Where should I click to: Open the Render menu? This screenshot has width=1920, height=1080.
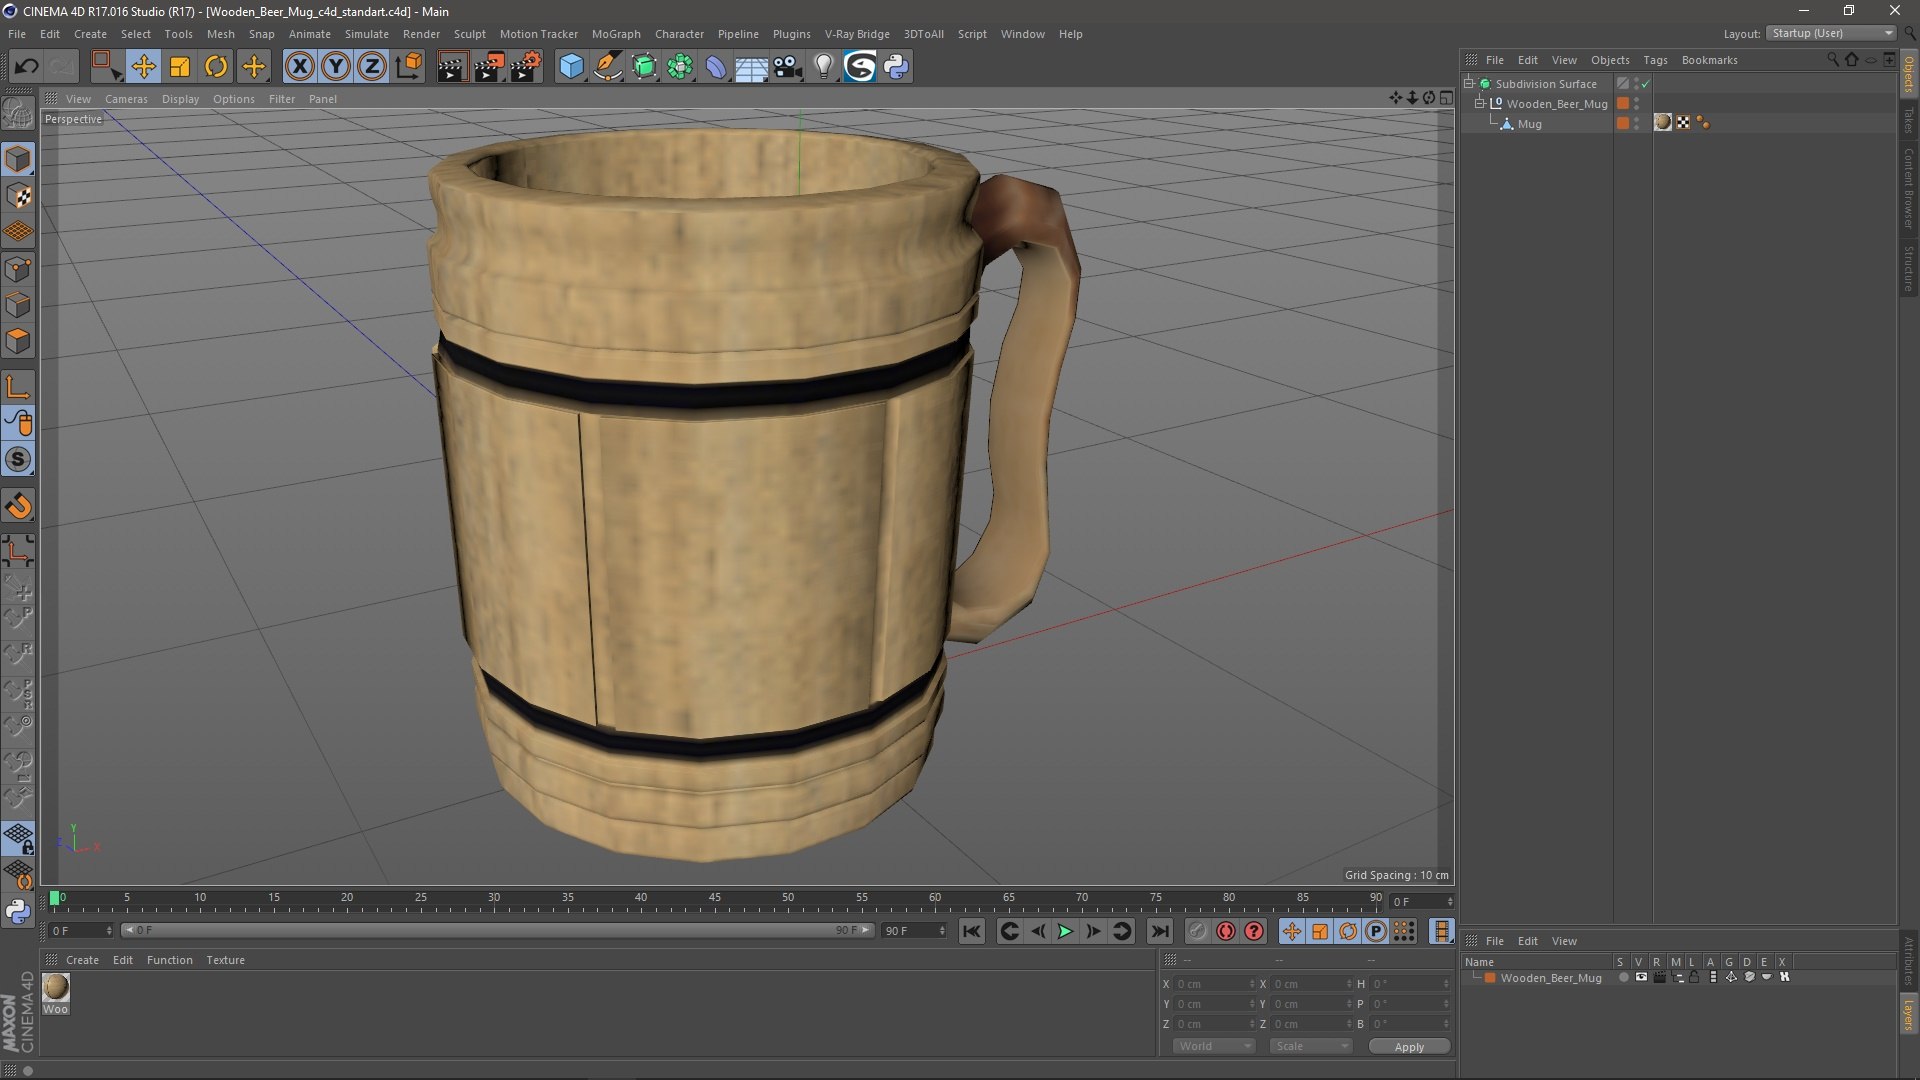(421, 33)
